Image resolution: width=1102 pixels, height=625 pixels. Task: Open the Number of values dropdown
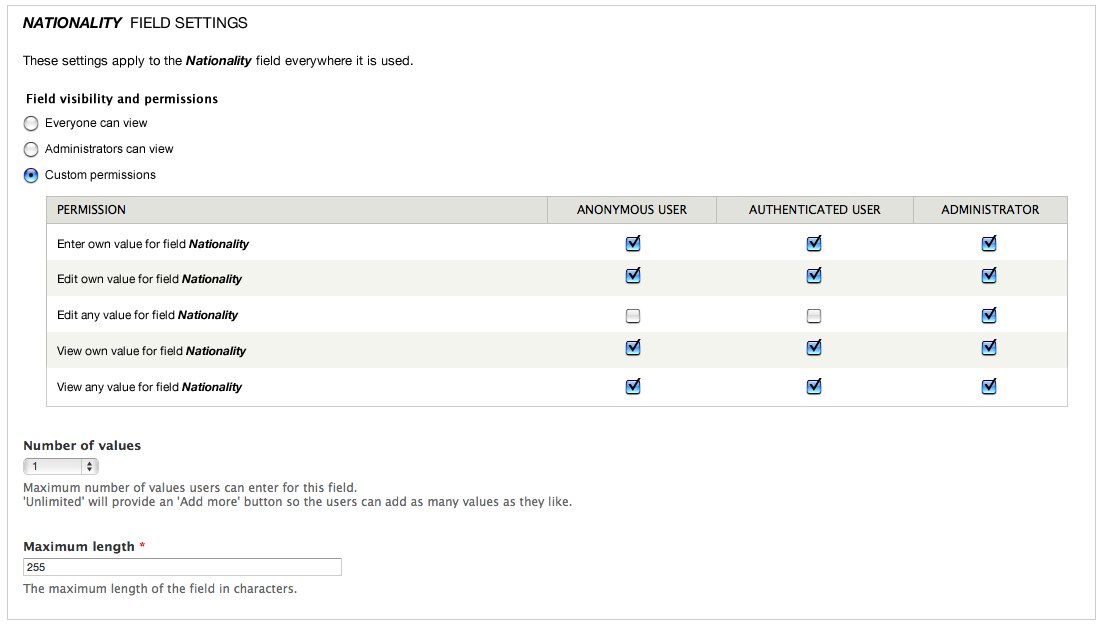[60, 466]
